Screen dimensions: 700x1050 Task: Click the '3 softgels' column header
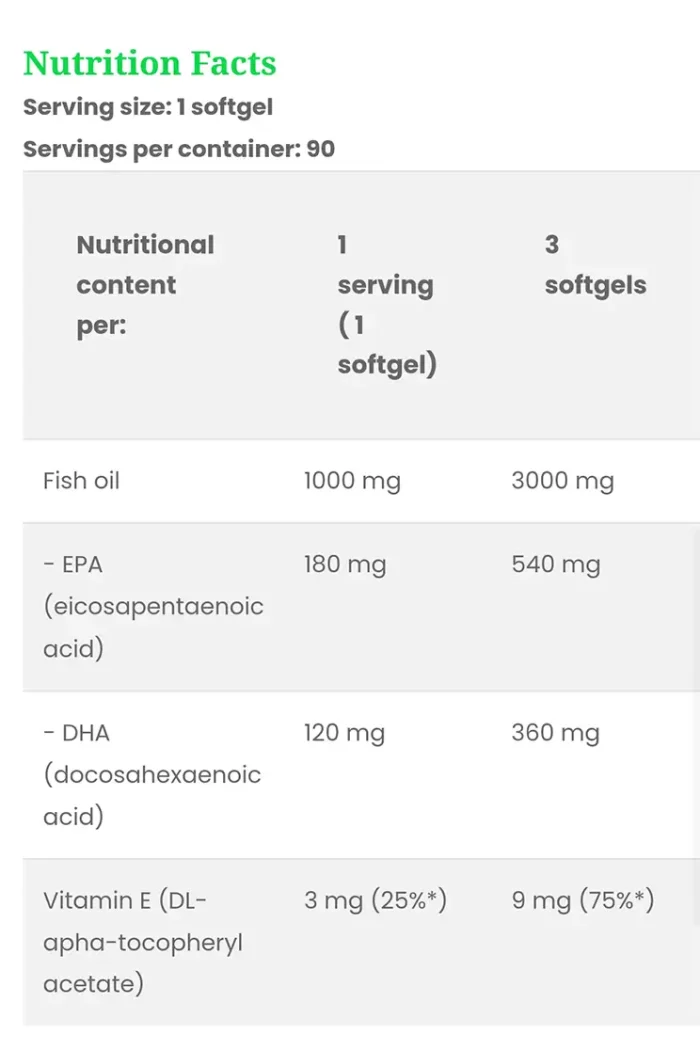click(x=595, y=265)
